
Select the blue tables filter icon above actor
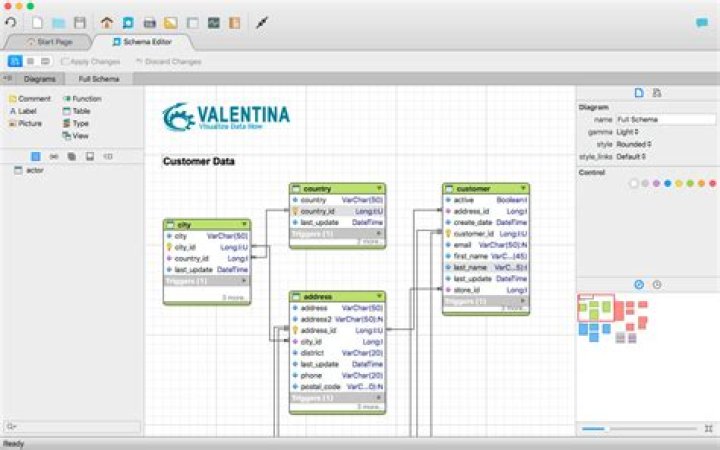pos(36,157)
